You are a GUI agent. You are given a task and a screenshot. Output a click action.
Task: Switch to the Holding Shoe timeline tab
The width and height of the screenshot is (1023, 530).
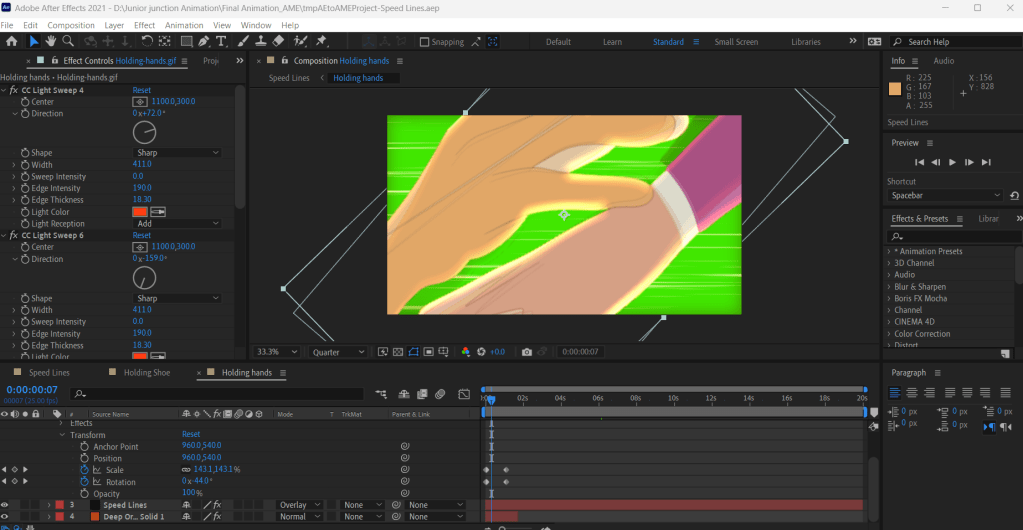147,373
